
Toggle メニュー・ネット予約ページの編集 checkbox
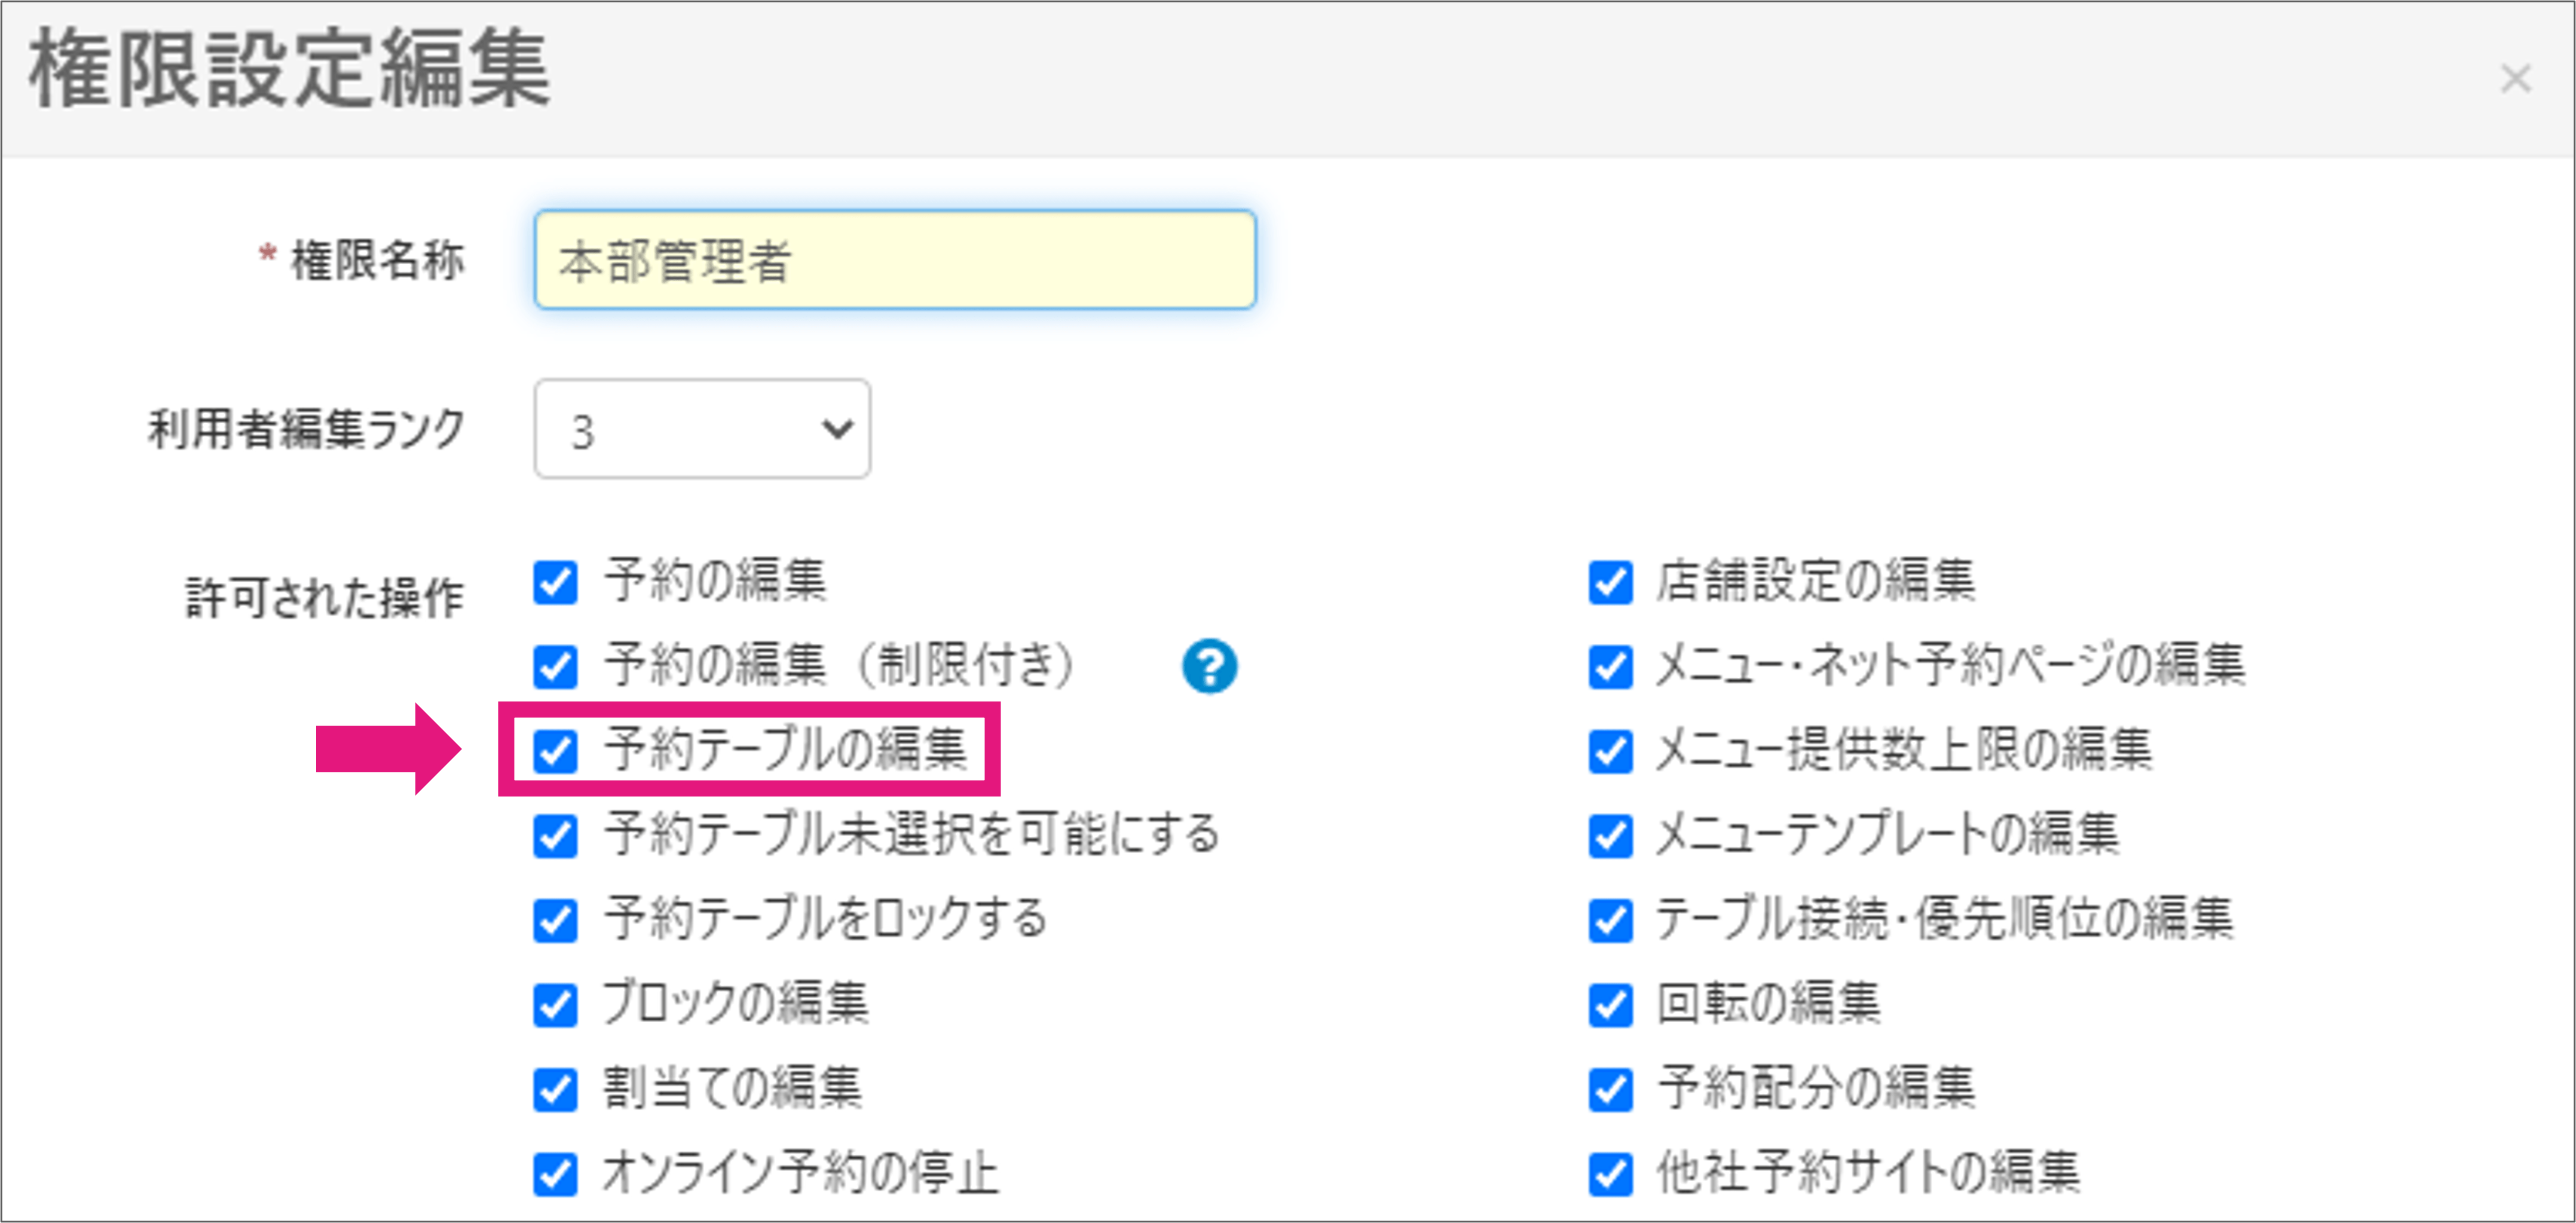click(x=1610, y=667)
